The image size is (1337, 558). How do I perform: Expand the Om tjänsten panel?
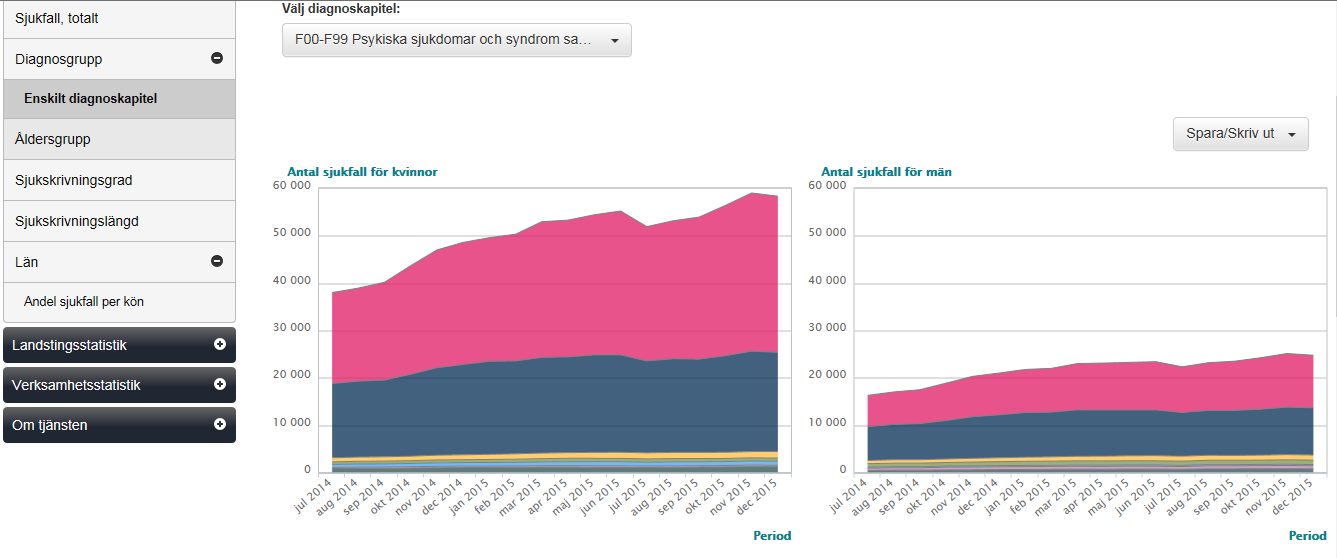coord(120,425)
